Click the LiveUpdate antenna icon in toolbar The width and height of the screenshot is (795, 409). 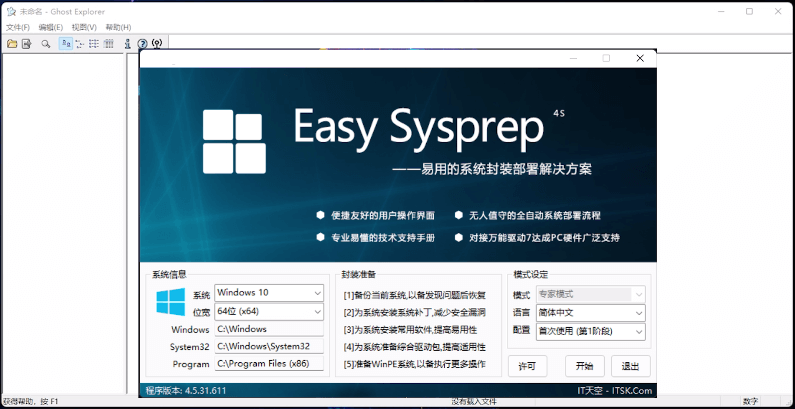[157, 44]
